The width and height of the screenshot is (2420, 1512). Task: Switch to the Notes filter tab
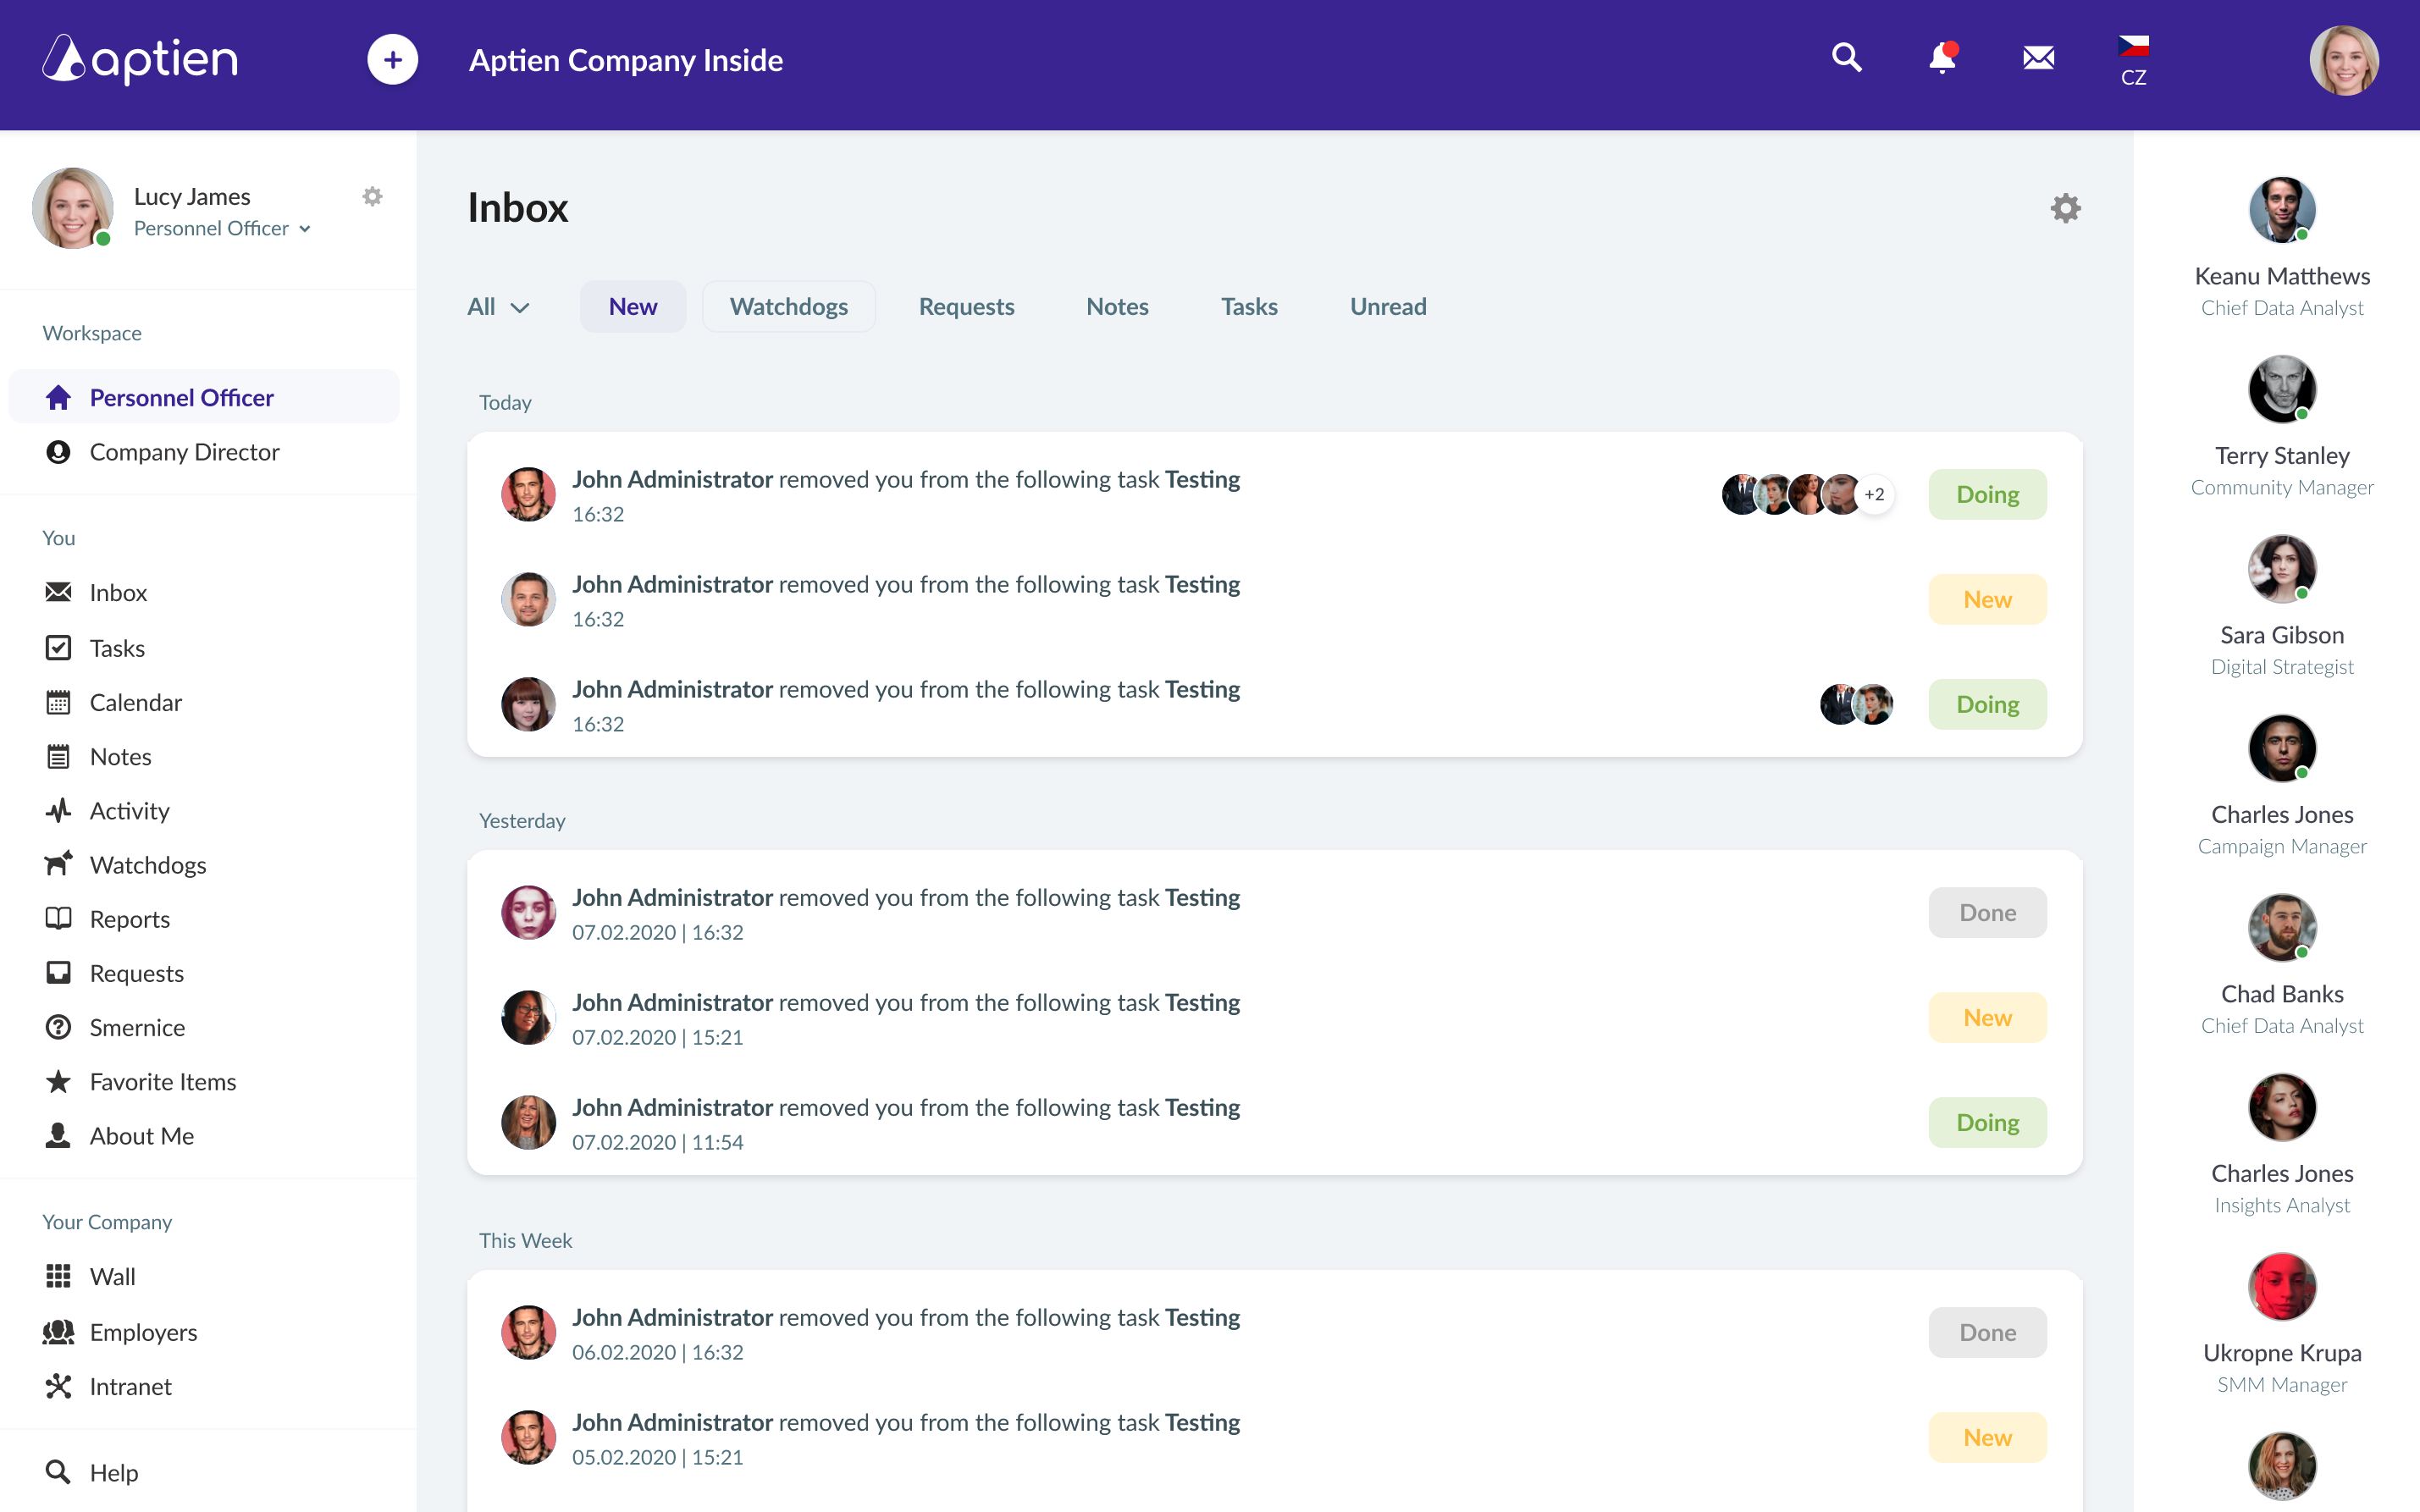(1117, 306)
